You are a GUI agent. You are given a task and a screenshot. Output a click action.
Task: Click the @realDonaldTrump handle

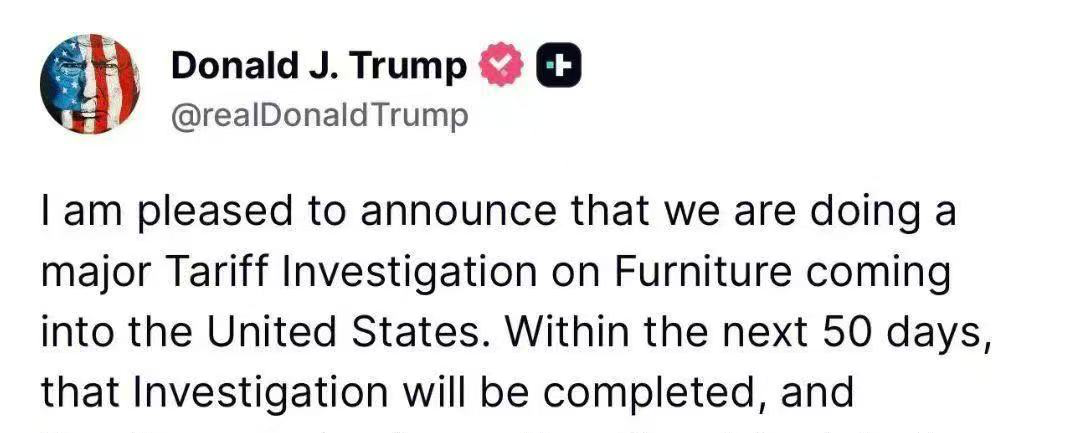(x=320, y=116)
